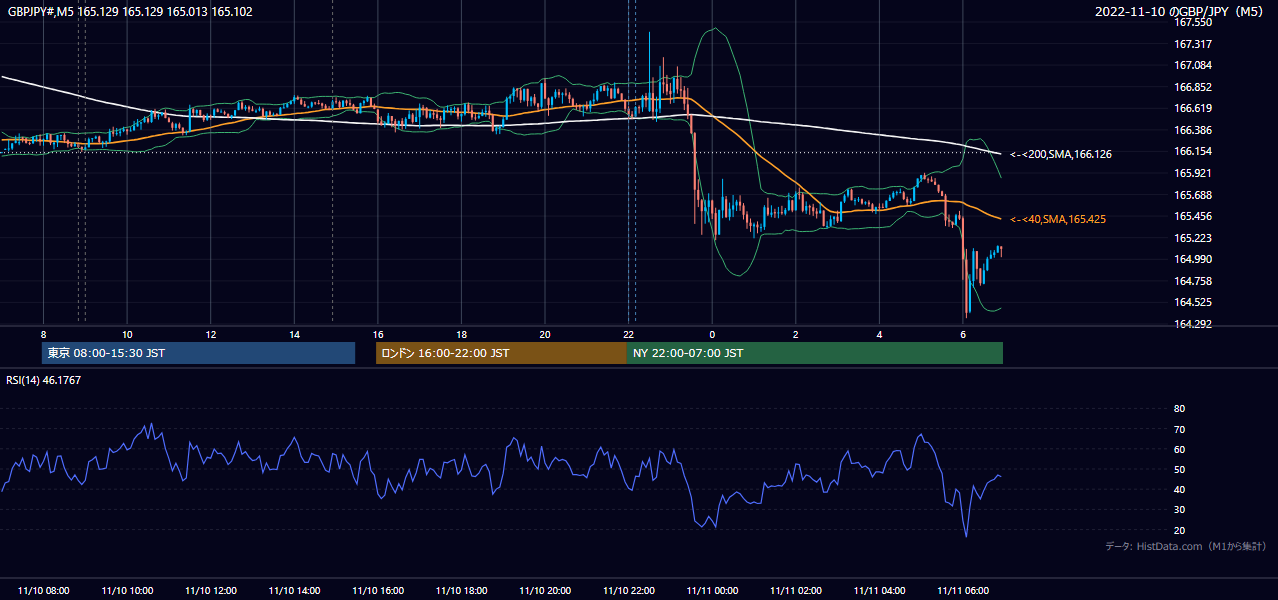Click the bottom date label 11/10 12:00

click(x=211, y=591)
